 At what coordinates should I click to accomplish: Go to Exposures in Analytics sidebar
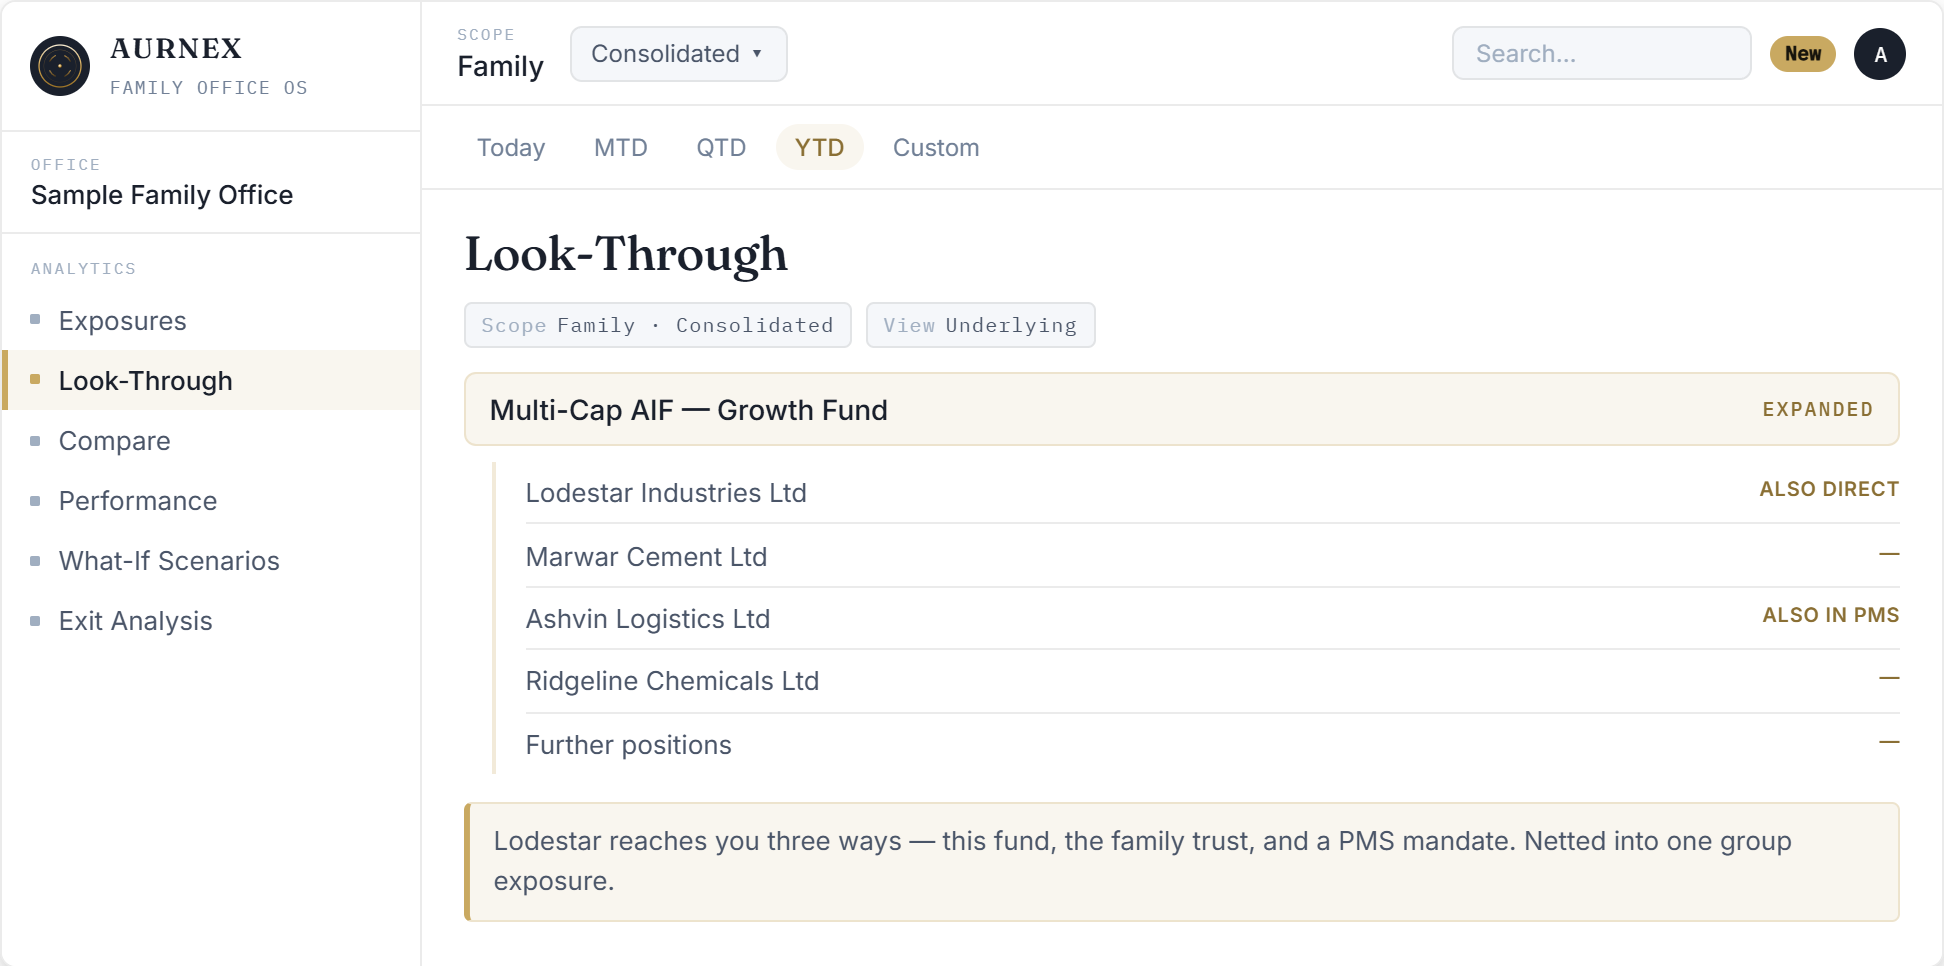click(211, 321)
